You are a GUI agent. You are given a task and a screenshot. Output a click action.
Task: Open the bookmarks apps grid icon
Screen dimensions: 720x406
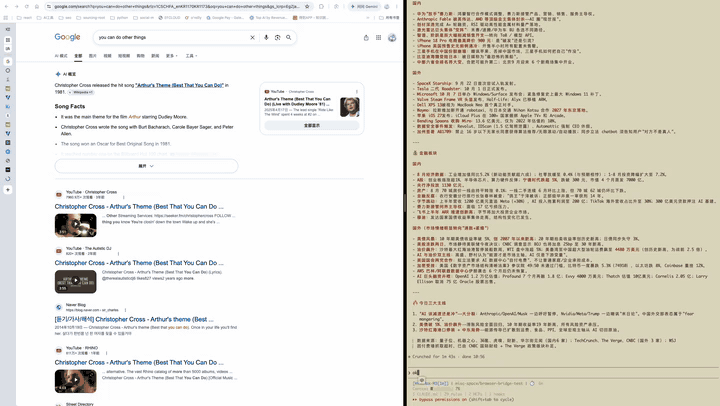[x=6, y=17]
